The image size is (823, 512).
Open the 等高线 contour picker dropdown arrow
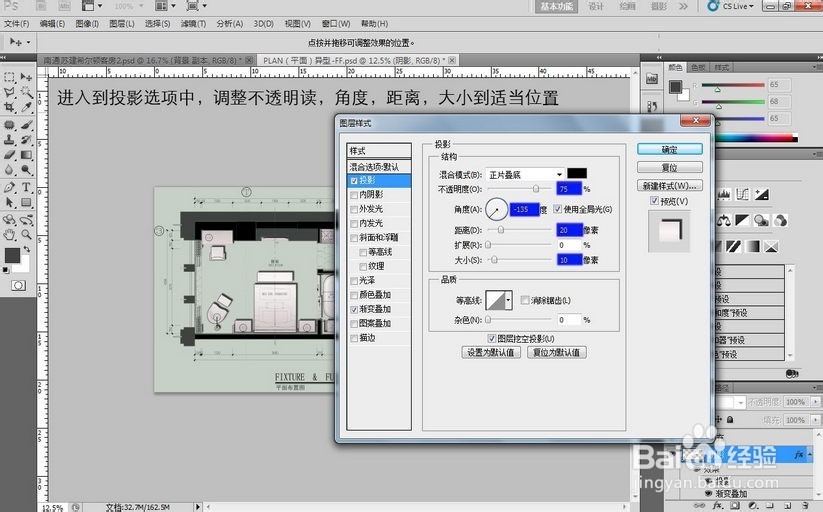point(508,300)
